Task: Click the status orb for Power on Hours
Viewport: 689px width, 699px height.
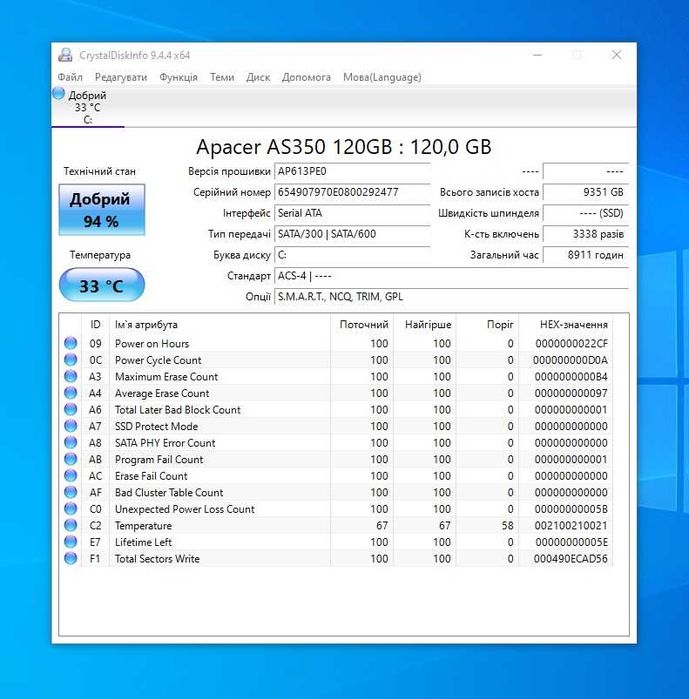Action: coord(70,343)
